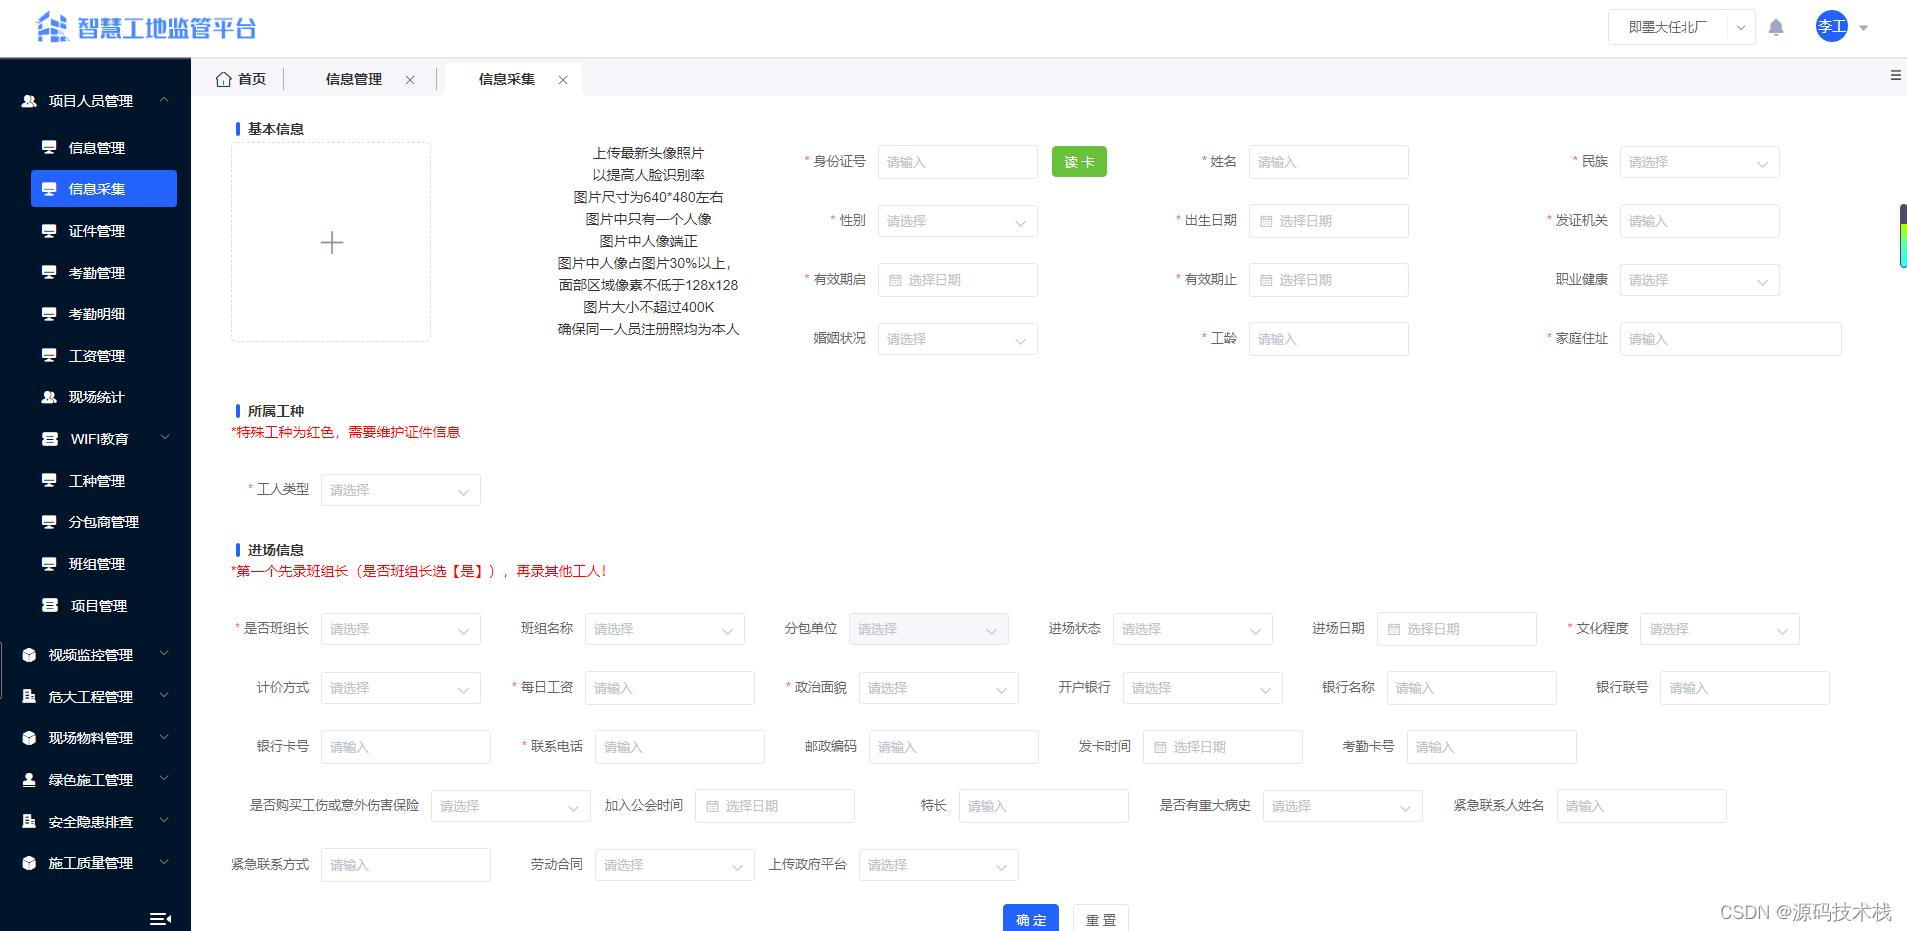Screen dimensions: 1907x931
Task: Switch to the 信息管理 tab
Action: [x=354, y=79]
